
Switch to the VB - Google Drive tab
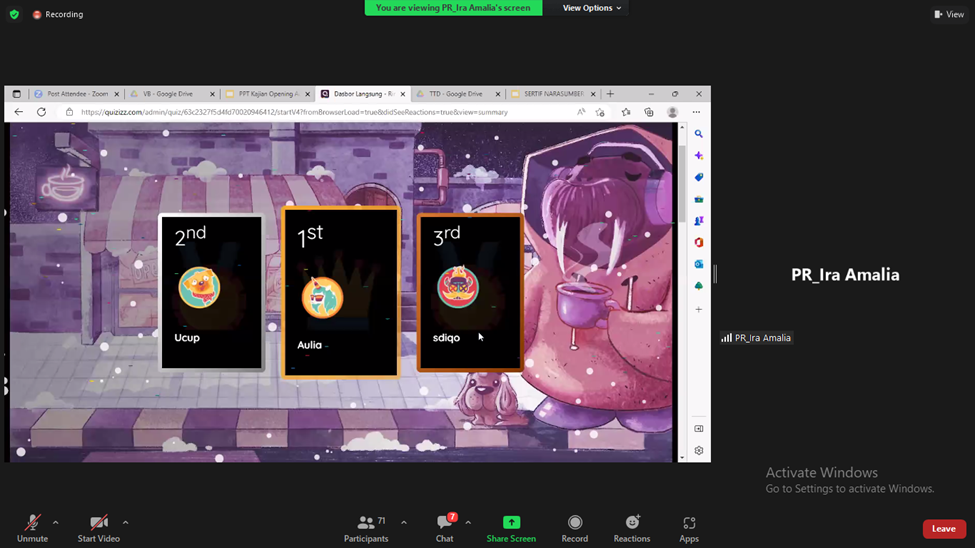coord(167,94)
